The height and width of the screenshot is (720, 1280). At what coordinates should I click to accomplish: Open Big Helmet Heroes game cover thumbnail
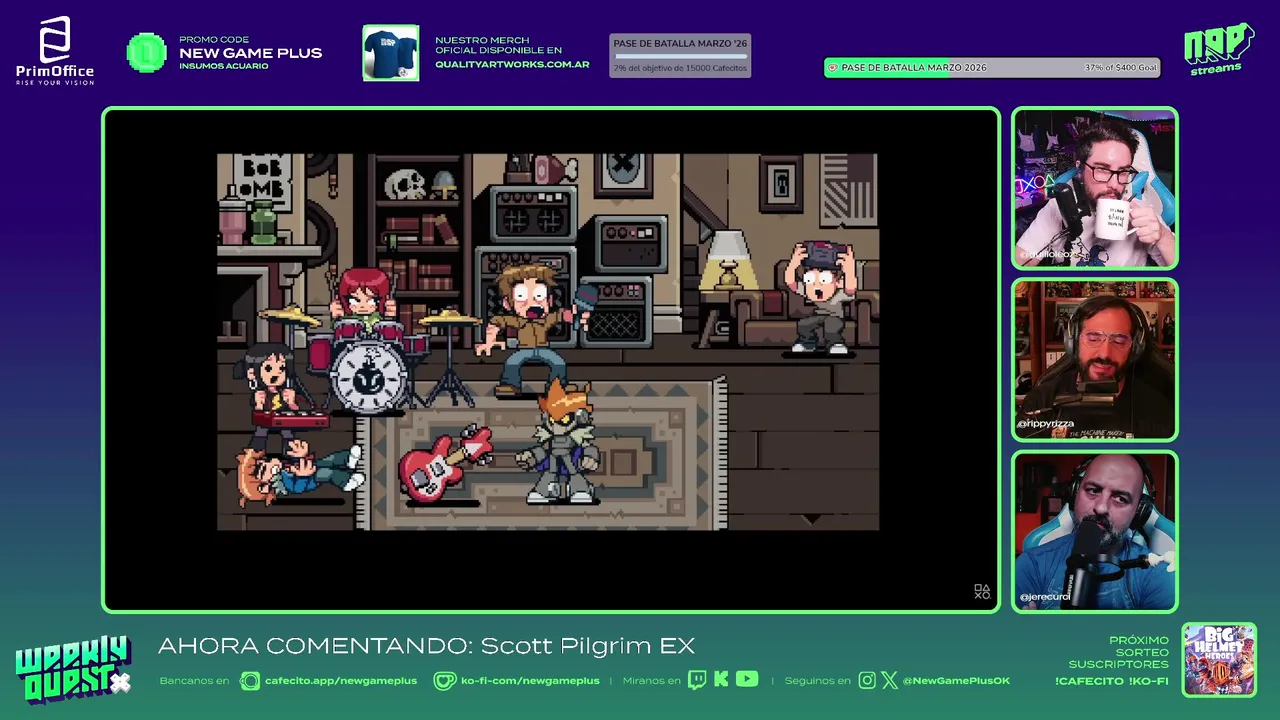[1219, 660]
